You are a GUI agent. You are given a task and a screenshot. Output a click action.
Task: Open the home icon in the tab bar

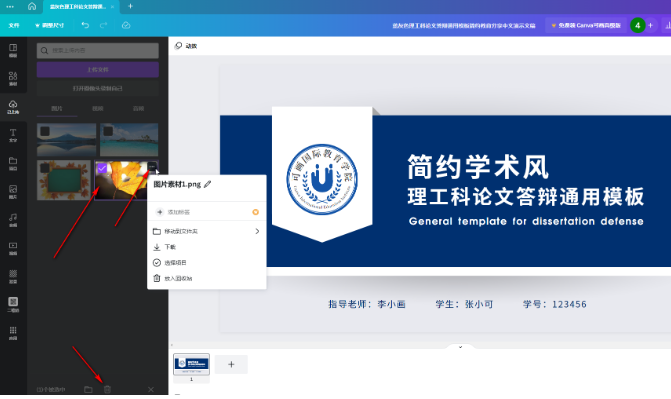[x=32, y=6]
